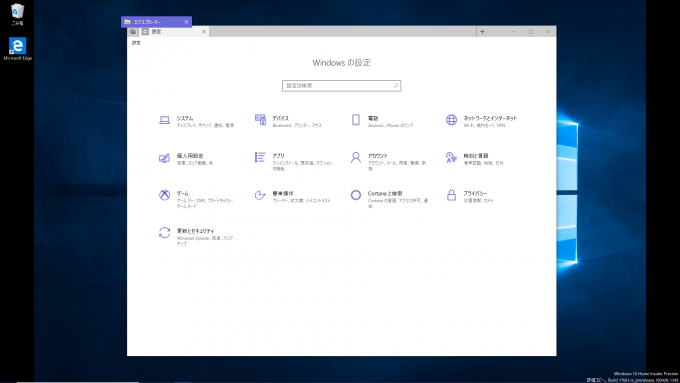Image resolution: width=680 pixels, height=383 pixels.
Task: Close the 設定 tab
Action: pyautogui.click(x=204, y=32)
